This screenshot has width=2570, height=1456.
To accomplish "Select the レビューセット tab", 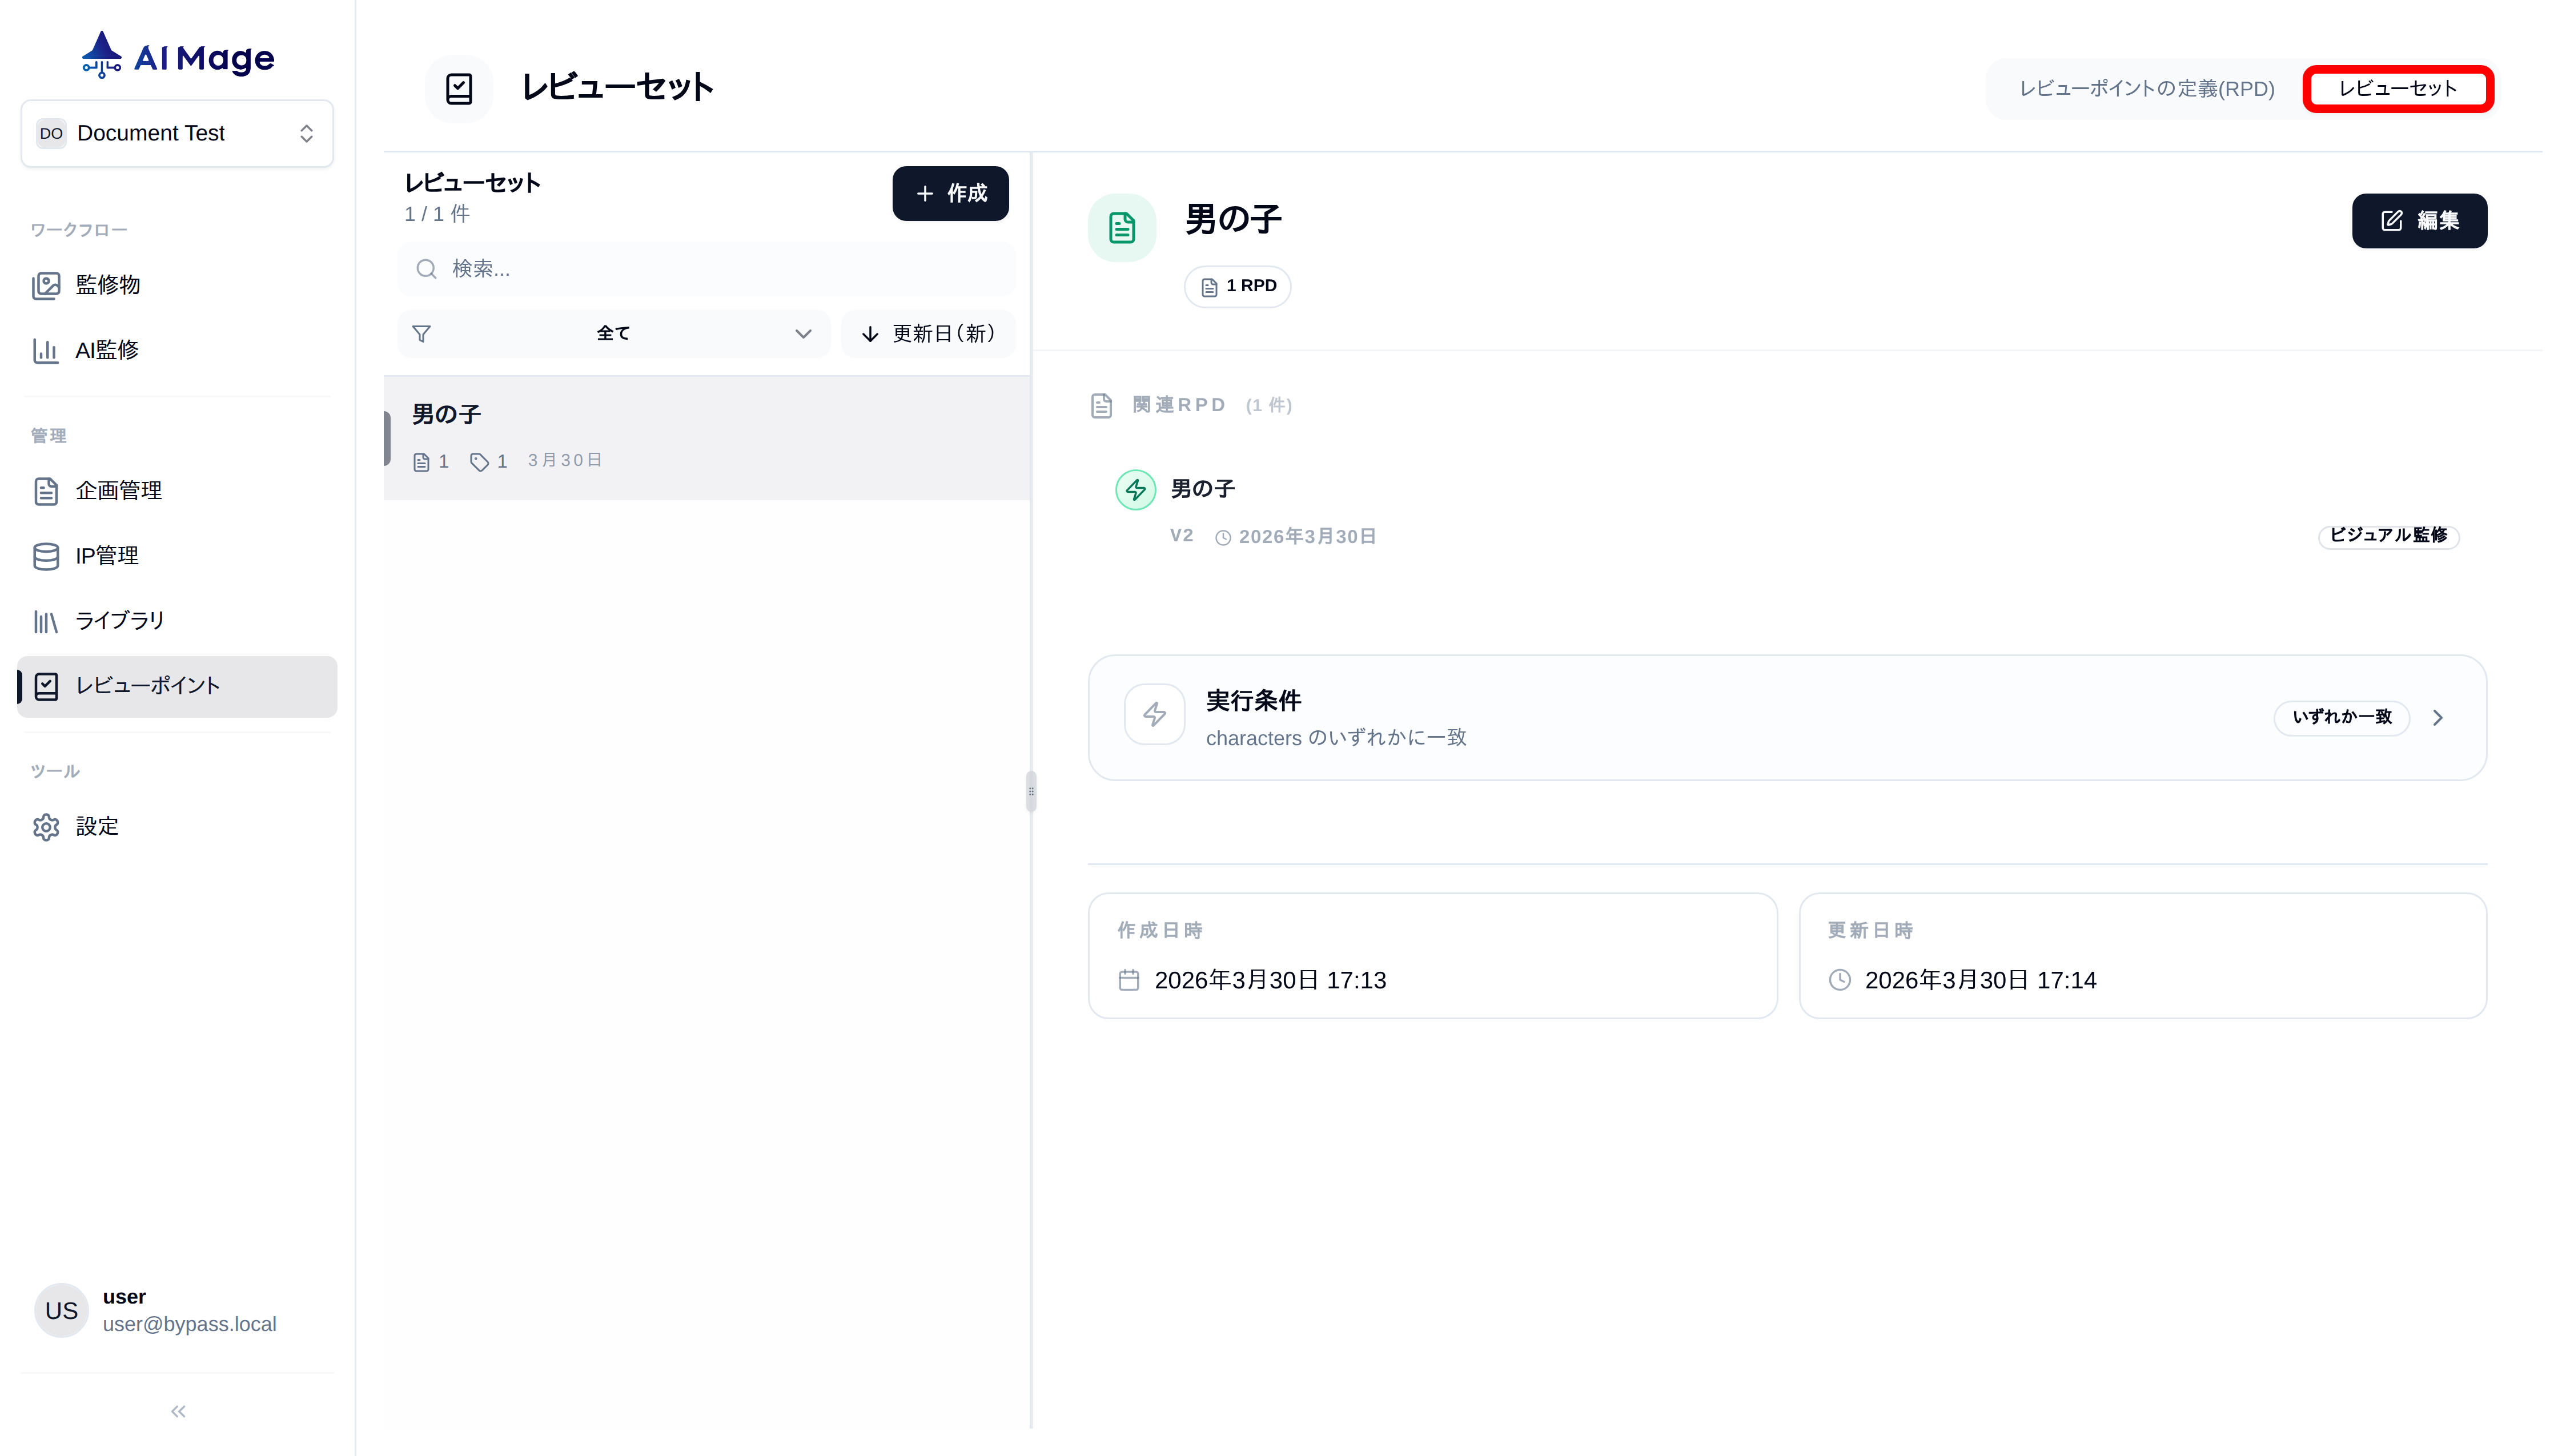I will 2398,88.
